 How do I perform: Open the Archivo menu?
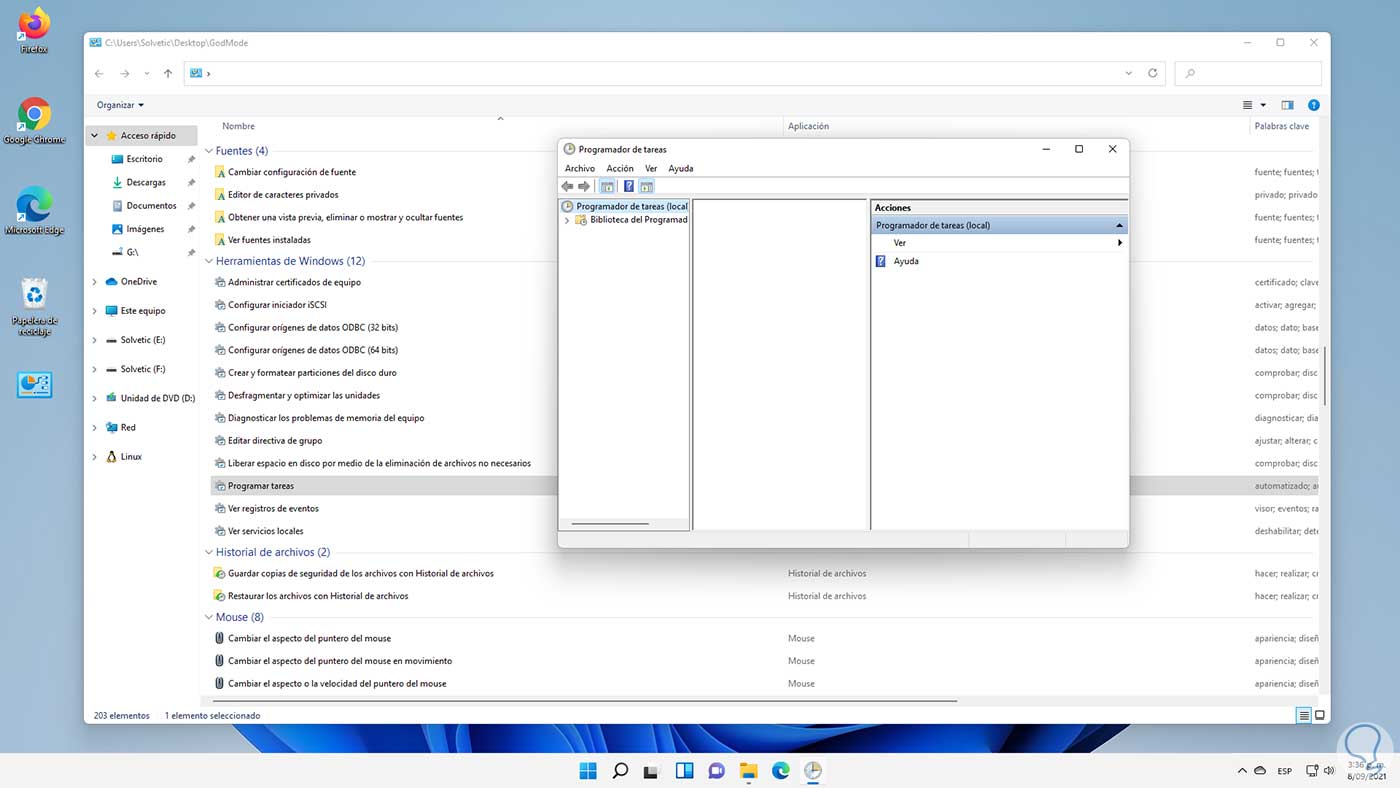[x=579, y=169]
